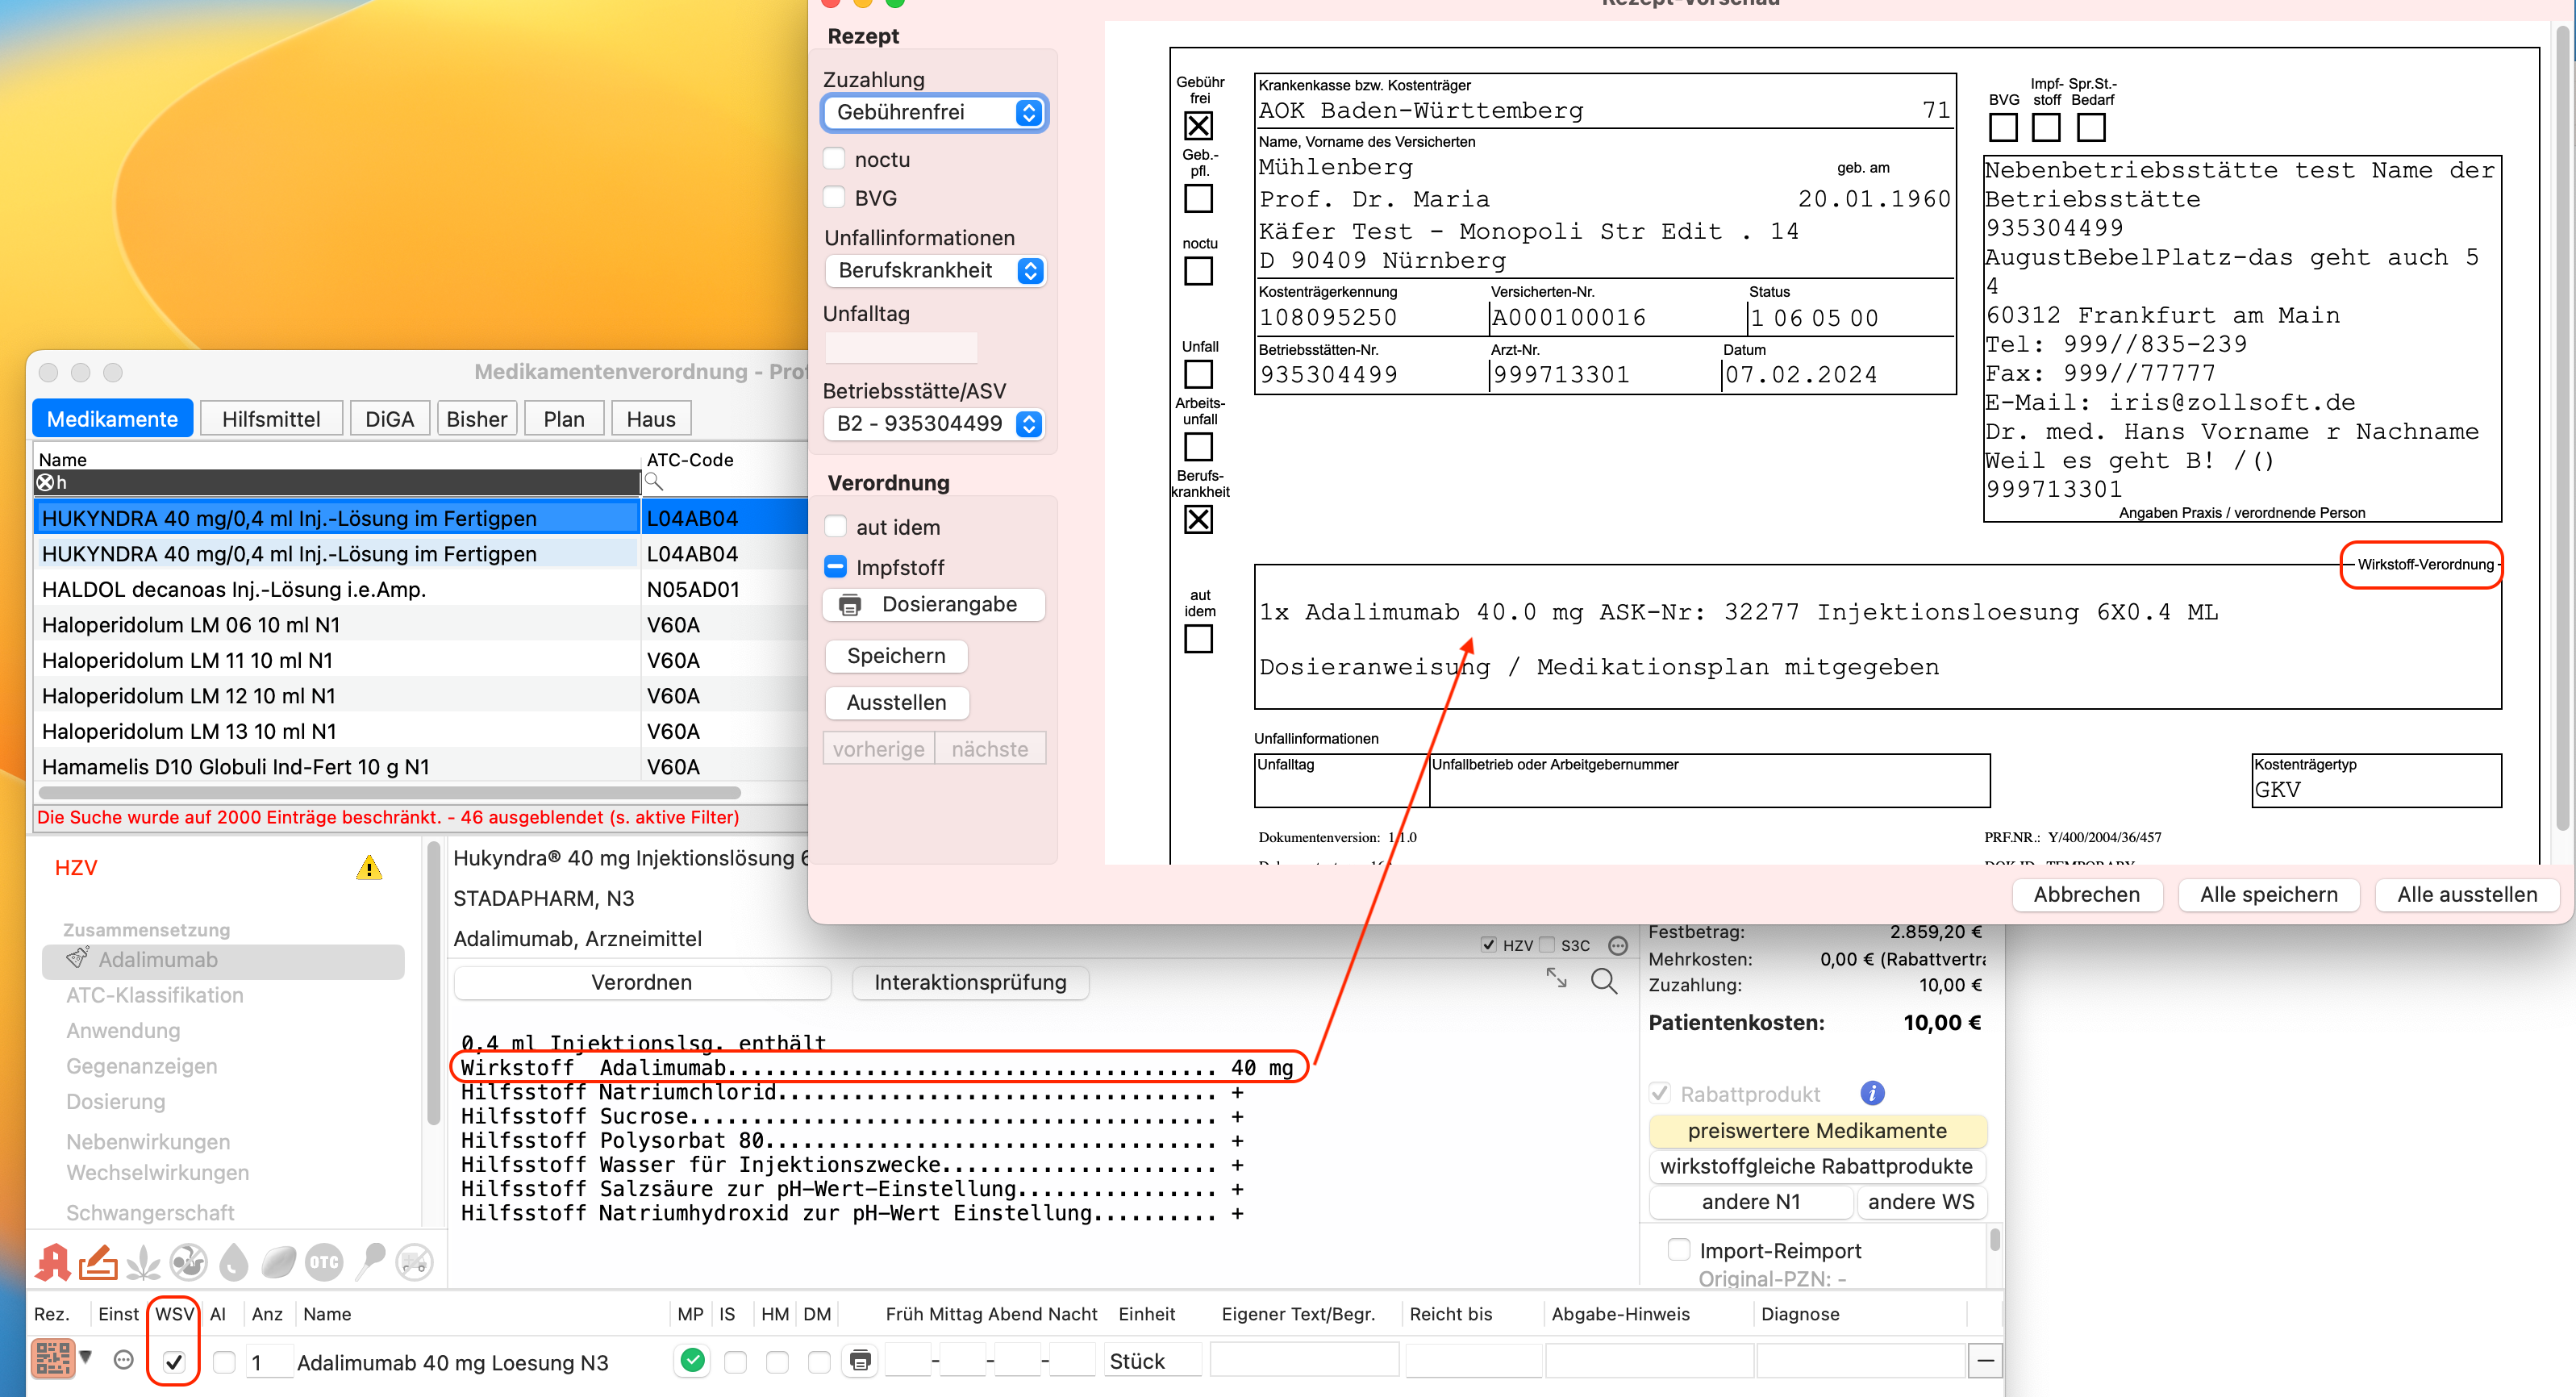Click the printer icon in the Adalimumab row
2576x1397 pixels.
click(860, 1361)
